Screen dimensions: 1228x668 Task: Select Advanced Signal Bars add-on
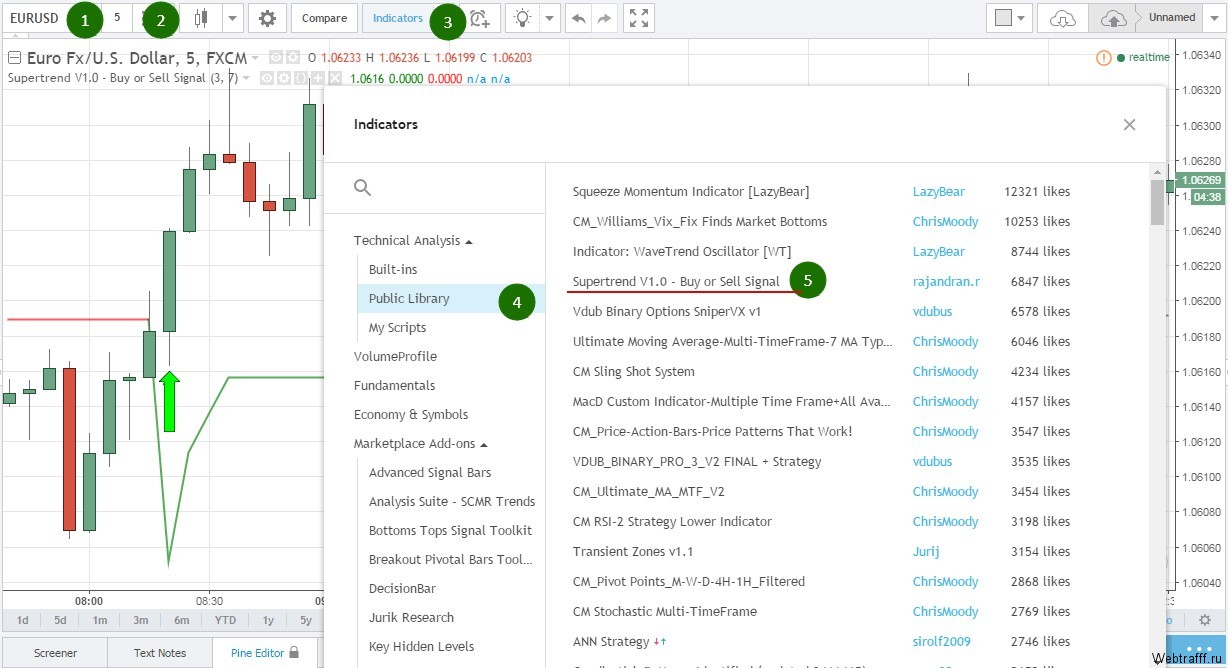(x=430, y=472)
